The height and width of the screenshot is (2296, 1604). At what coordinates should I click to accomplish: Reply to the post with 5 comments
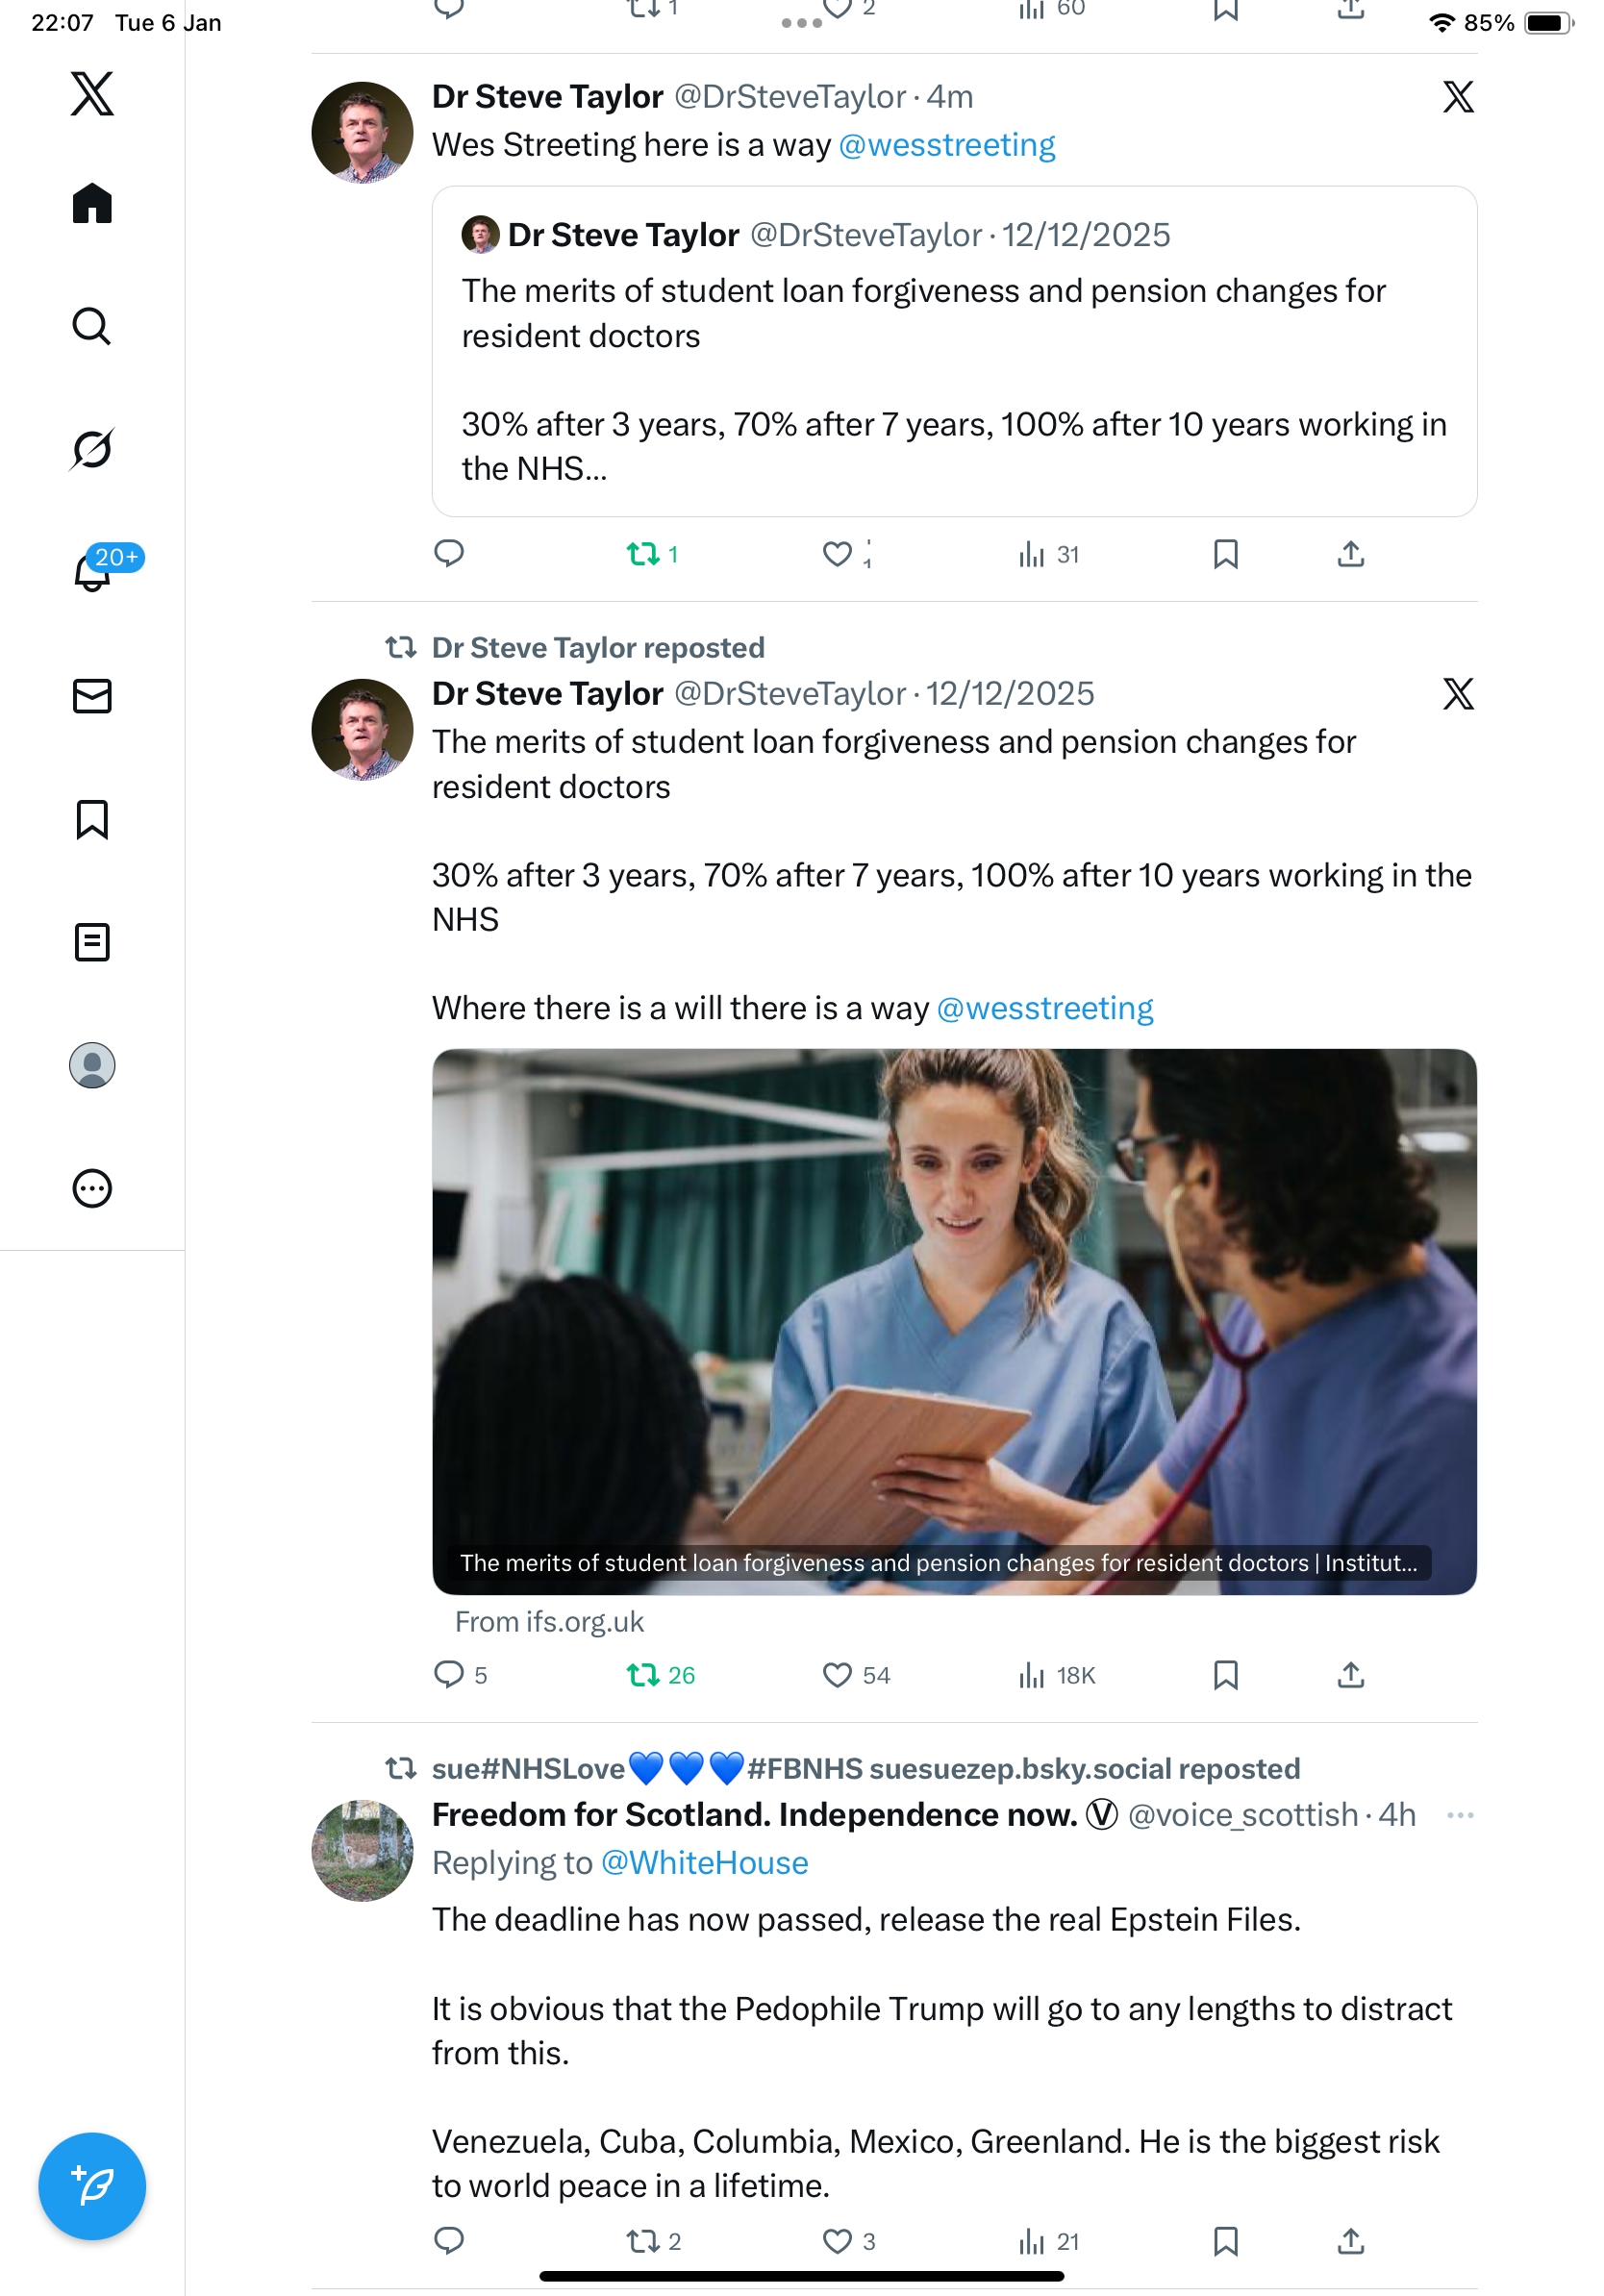point(449,1675)
